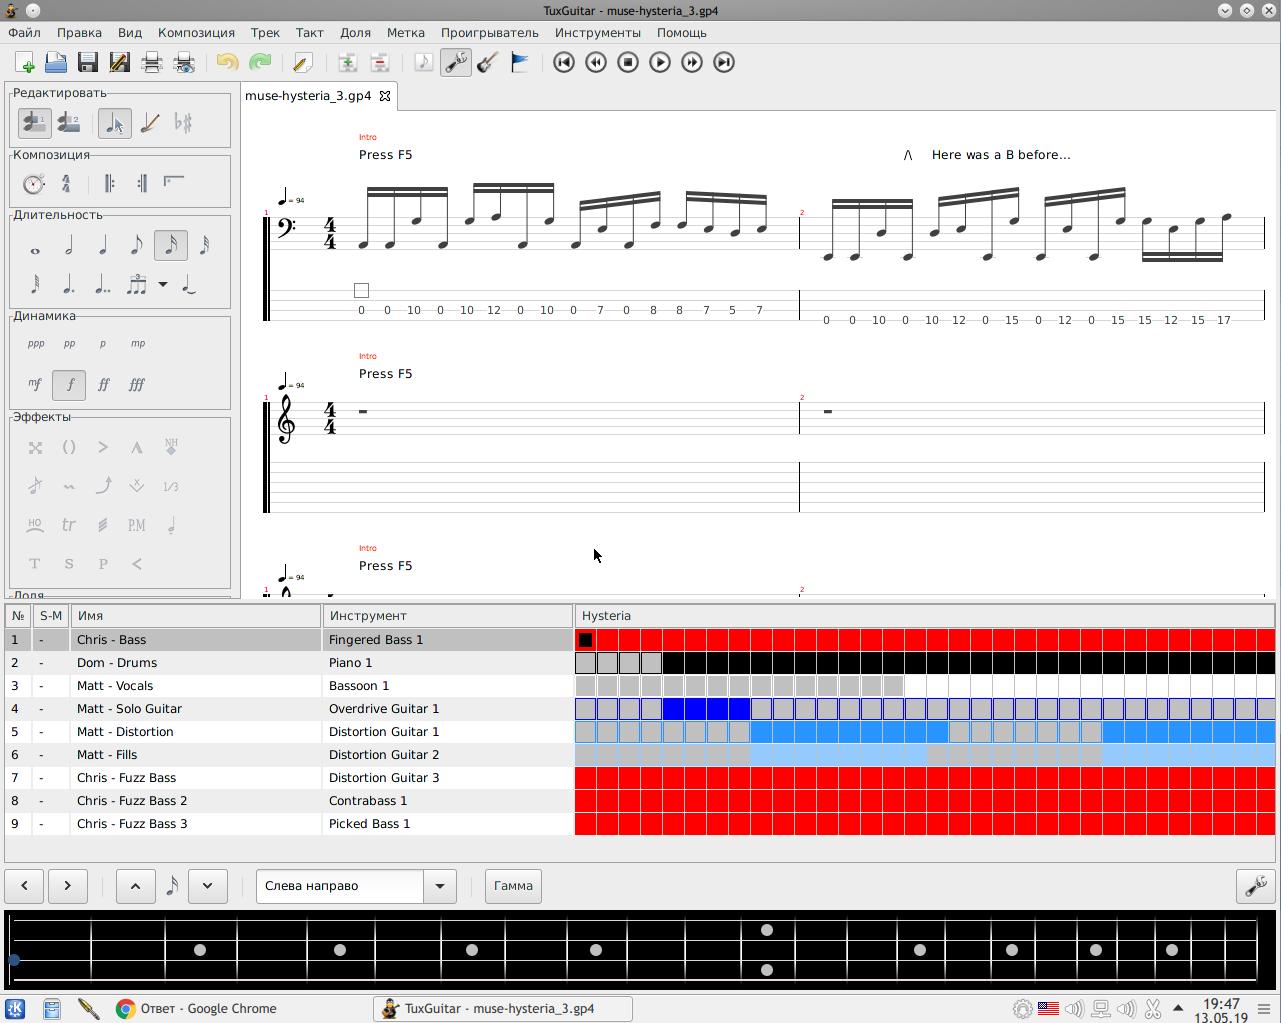Click the fretboard left arrow button

coord(24,886)
